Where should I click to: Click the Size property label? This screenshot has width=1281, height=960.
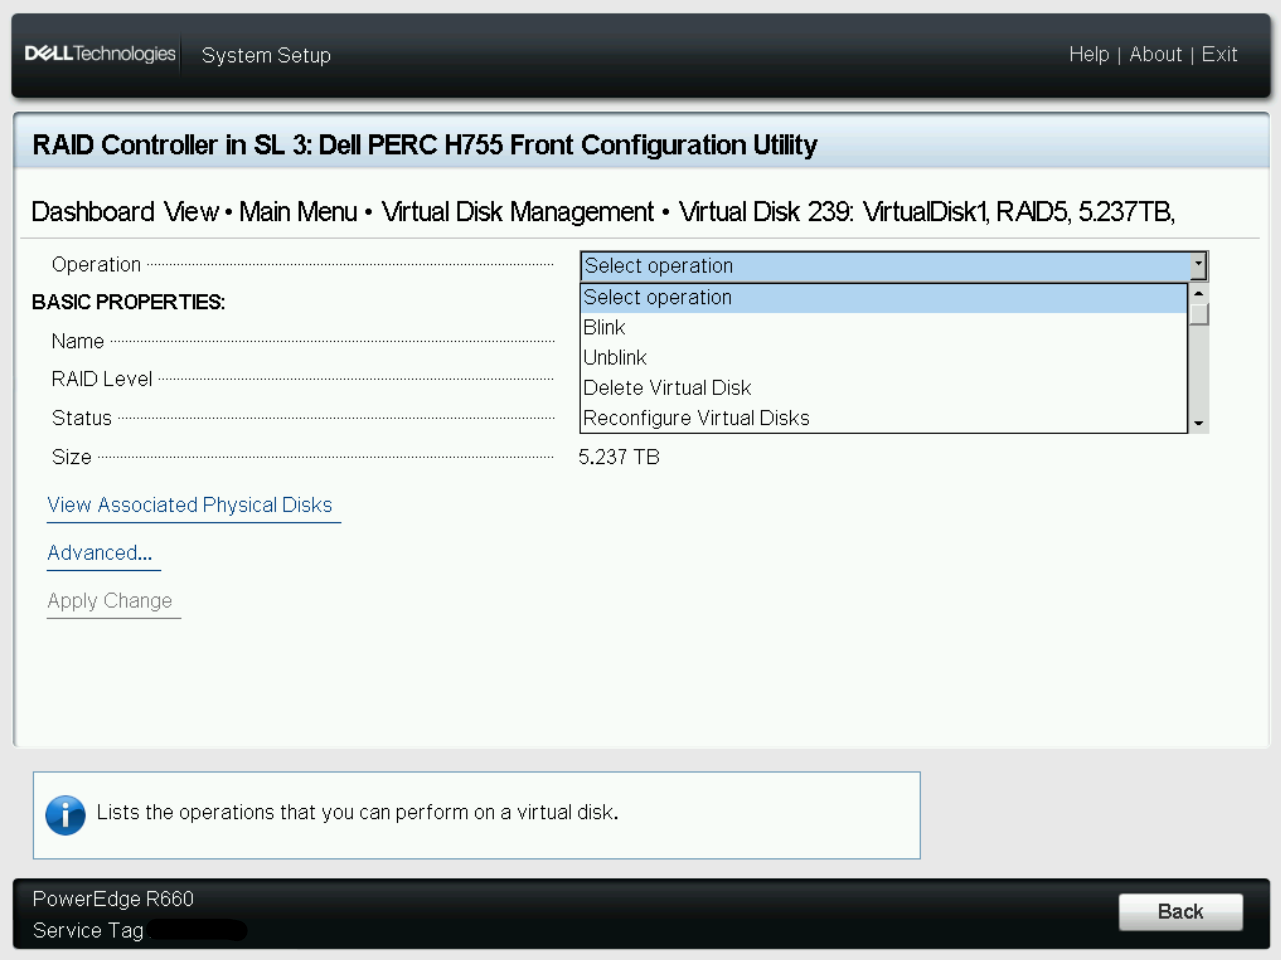72,458
